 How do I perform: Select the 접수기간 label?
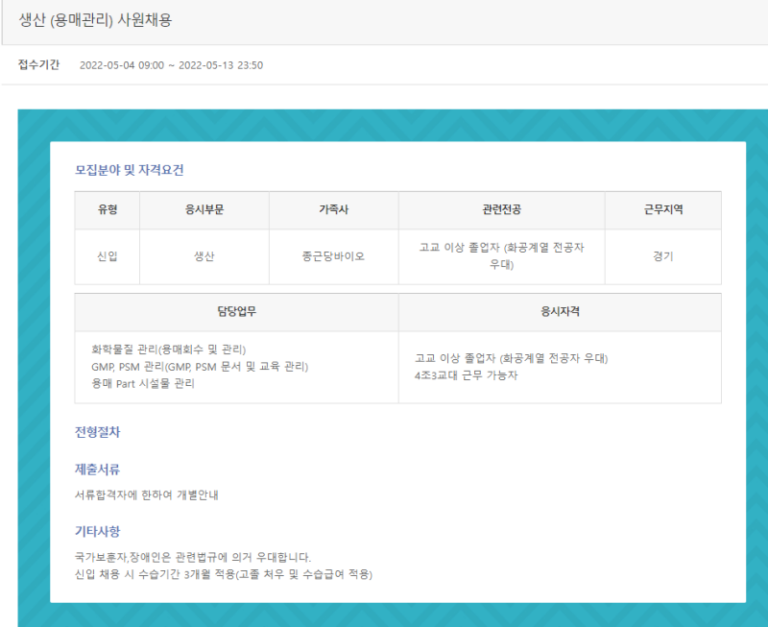pos(39,65)
